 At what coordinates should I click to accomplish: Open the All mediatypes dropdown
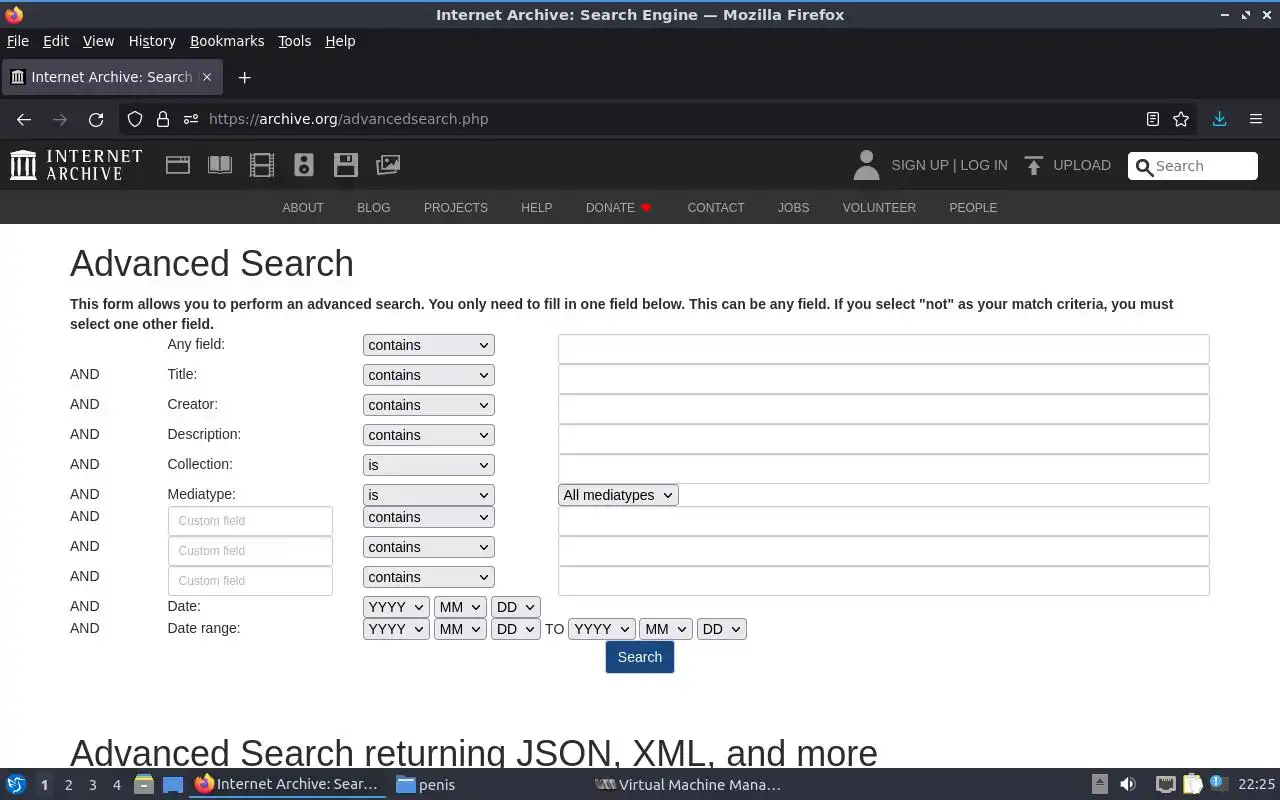click(x=618, y=495)
